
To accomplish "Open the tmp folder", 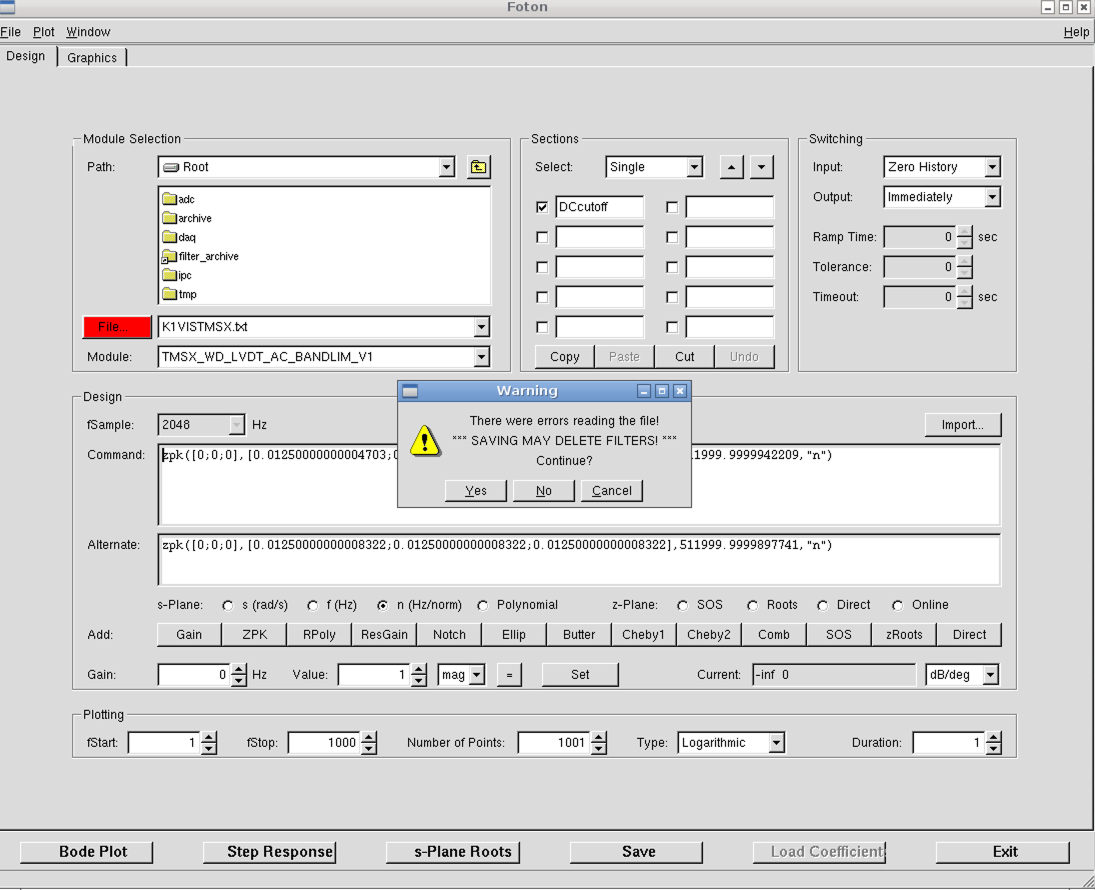I will tap(179, 294).
